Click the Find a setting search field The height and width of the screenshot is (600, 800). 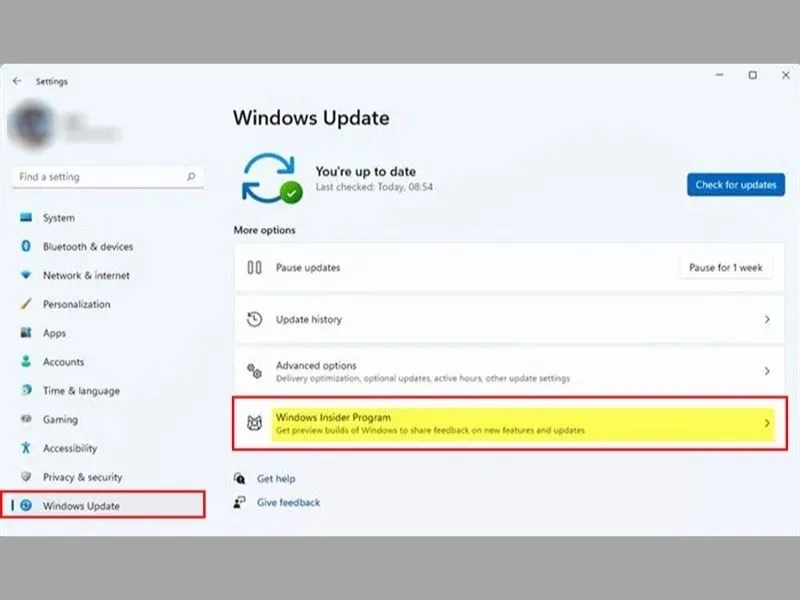click(108, 177)
